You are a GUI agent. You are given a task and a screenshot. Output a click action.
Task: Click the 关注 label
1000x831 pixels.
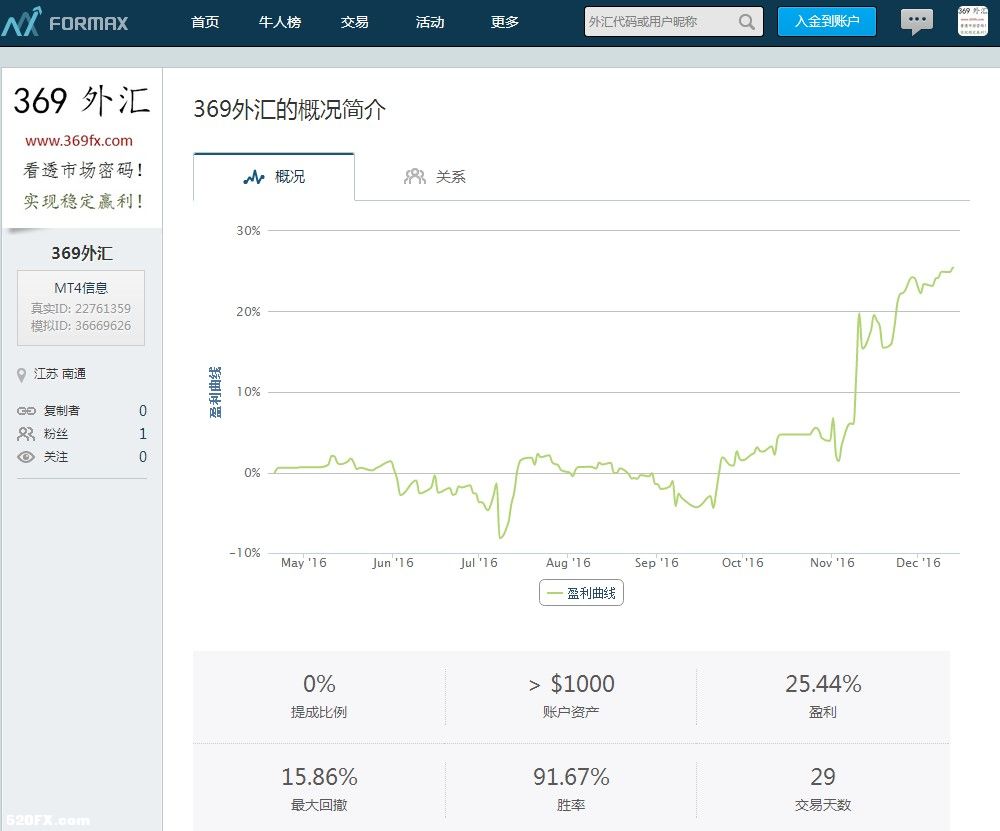[55, 457]
